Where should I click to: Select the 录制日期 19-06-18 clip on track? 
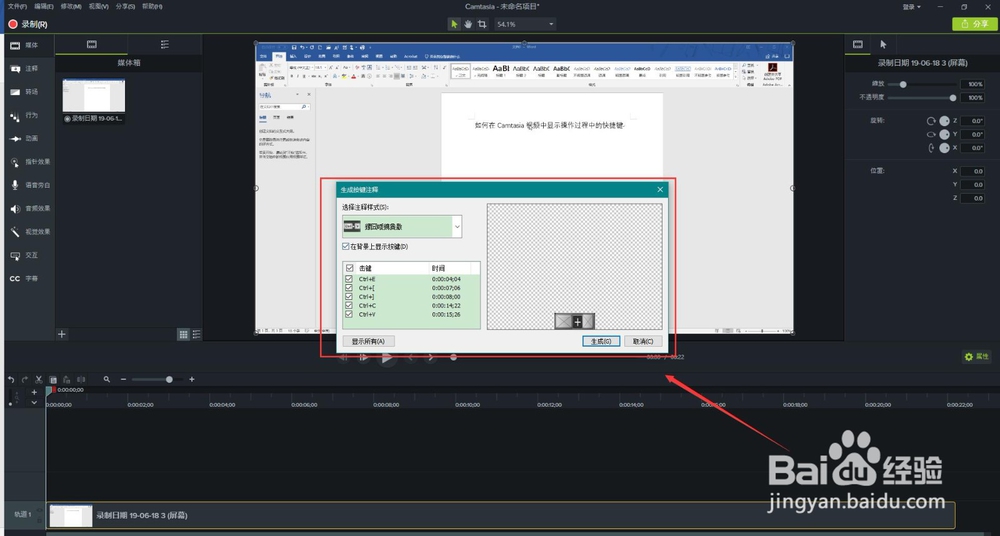pos(501,516)
